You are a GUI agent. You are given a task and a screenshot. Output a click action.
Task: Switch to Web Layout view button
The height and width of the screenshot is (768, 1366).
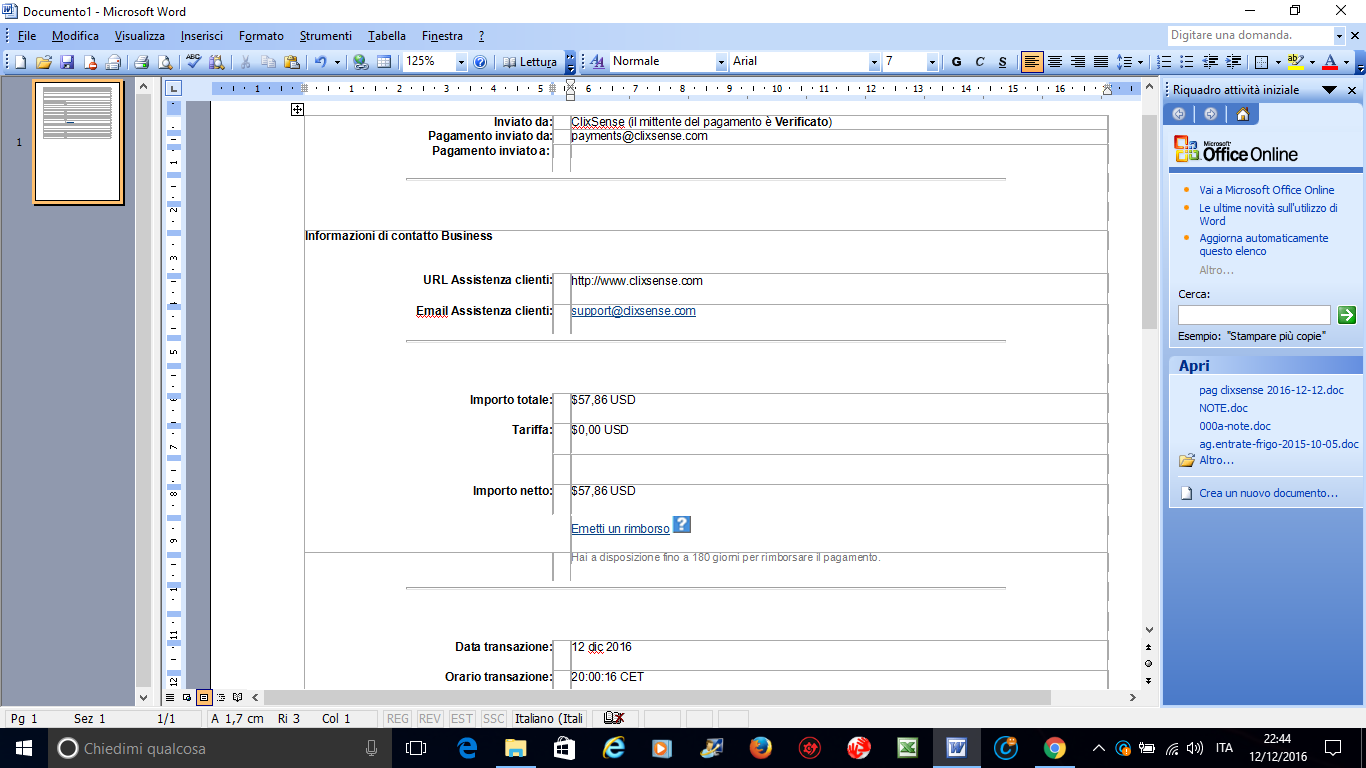coord(187,697)
